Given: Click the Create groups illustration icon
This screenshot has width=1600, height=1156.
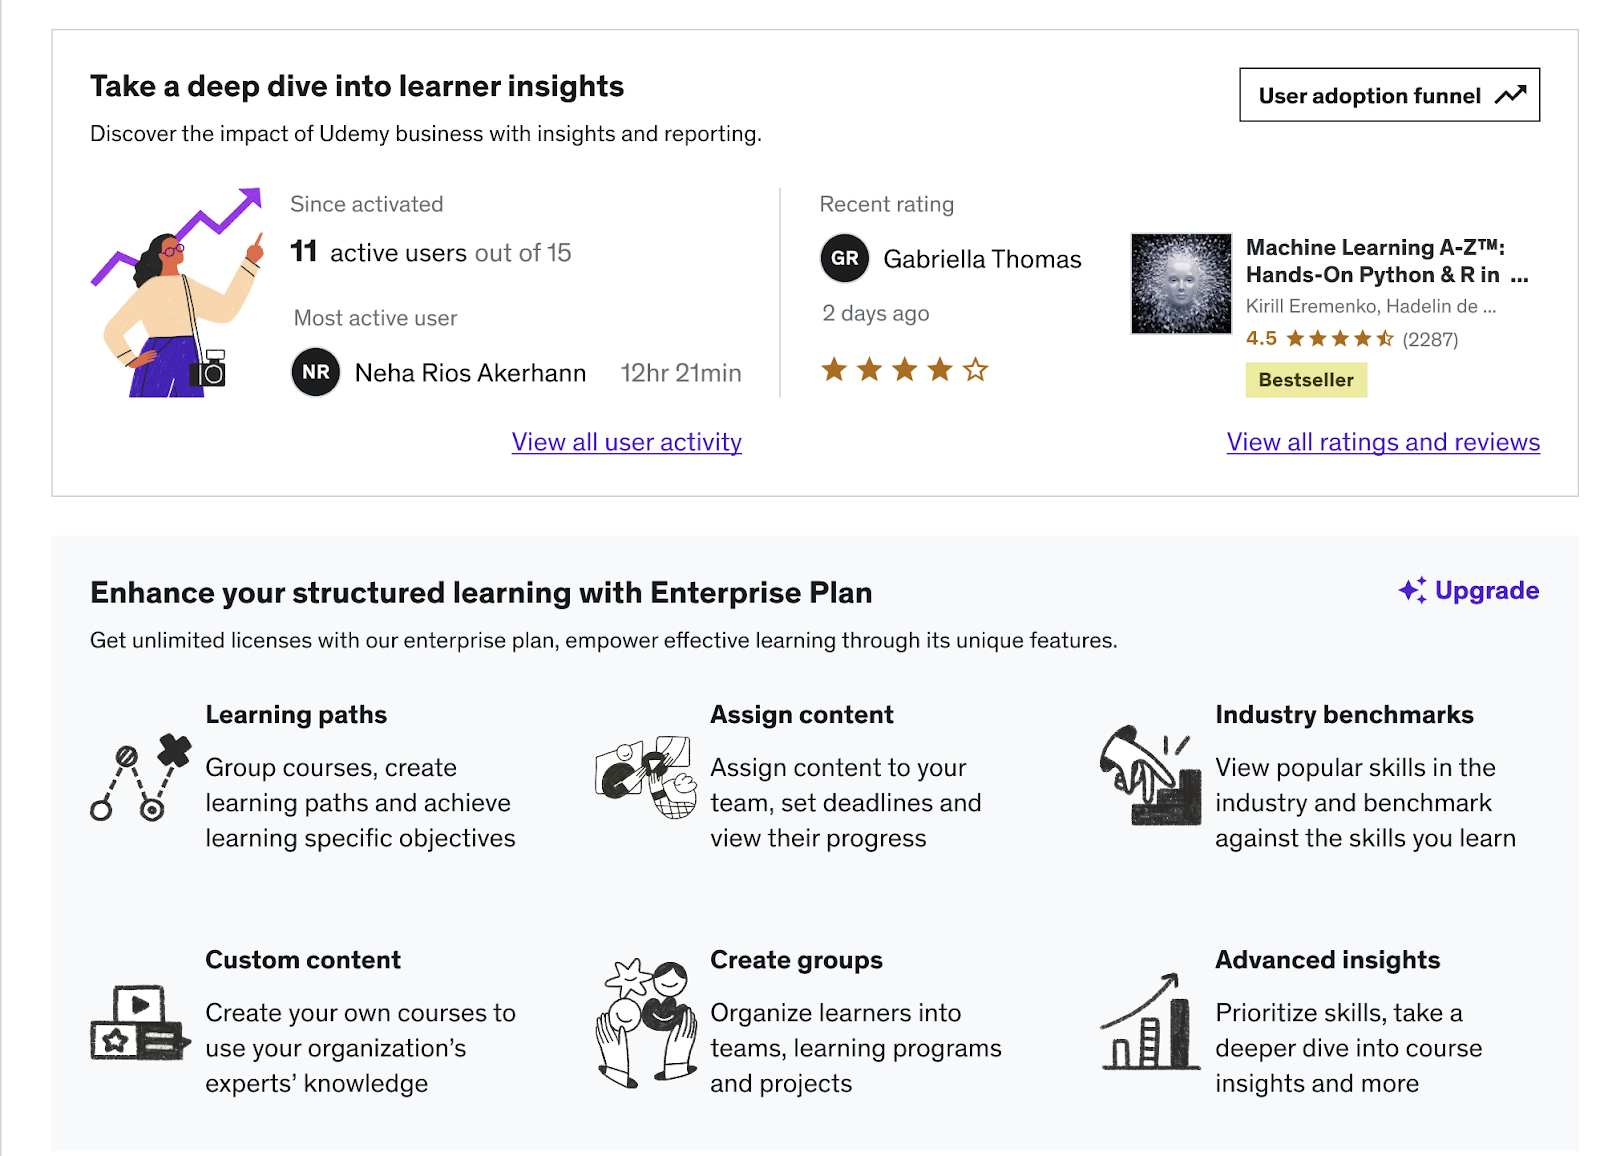Looking at the screenshot, I should [646, 1023].
